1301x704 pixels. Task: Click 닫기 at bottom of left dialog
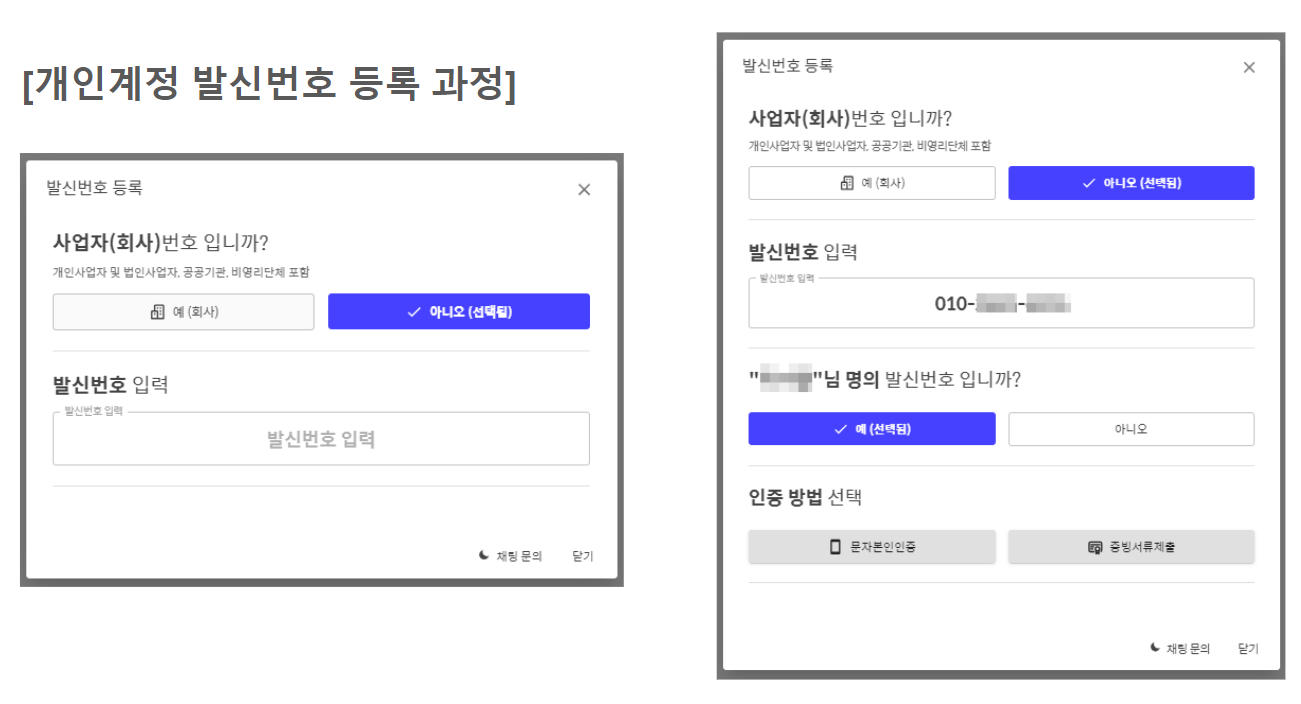[x=582, y=556]
